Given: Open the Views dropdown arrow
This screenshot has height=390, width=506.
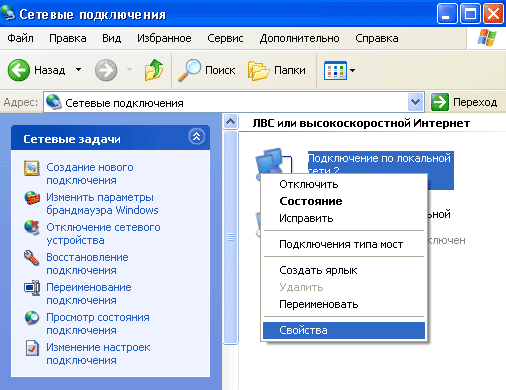Looking at the screenshot, I should [x=352, y=70].
